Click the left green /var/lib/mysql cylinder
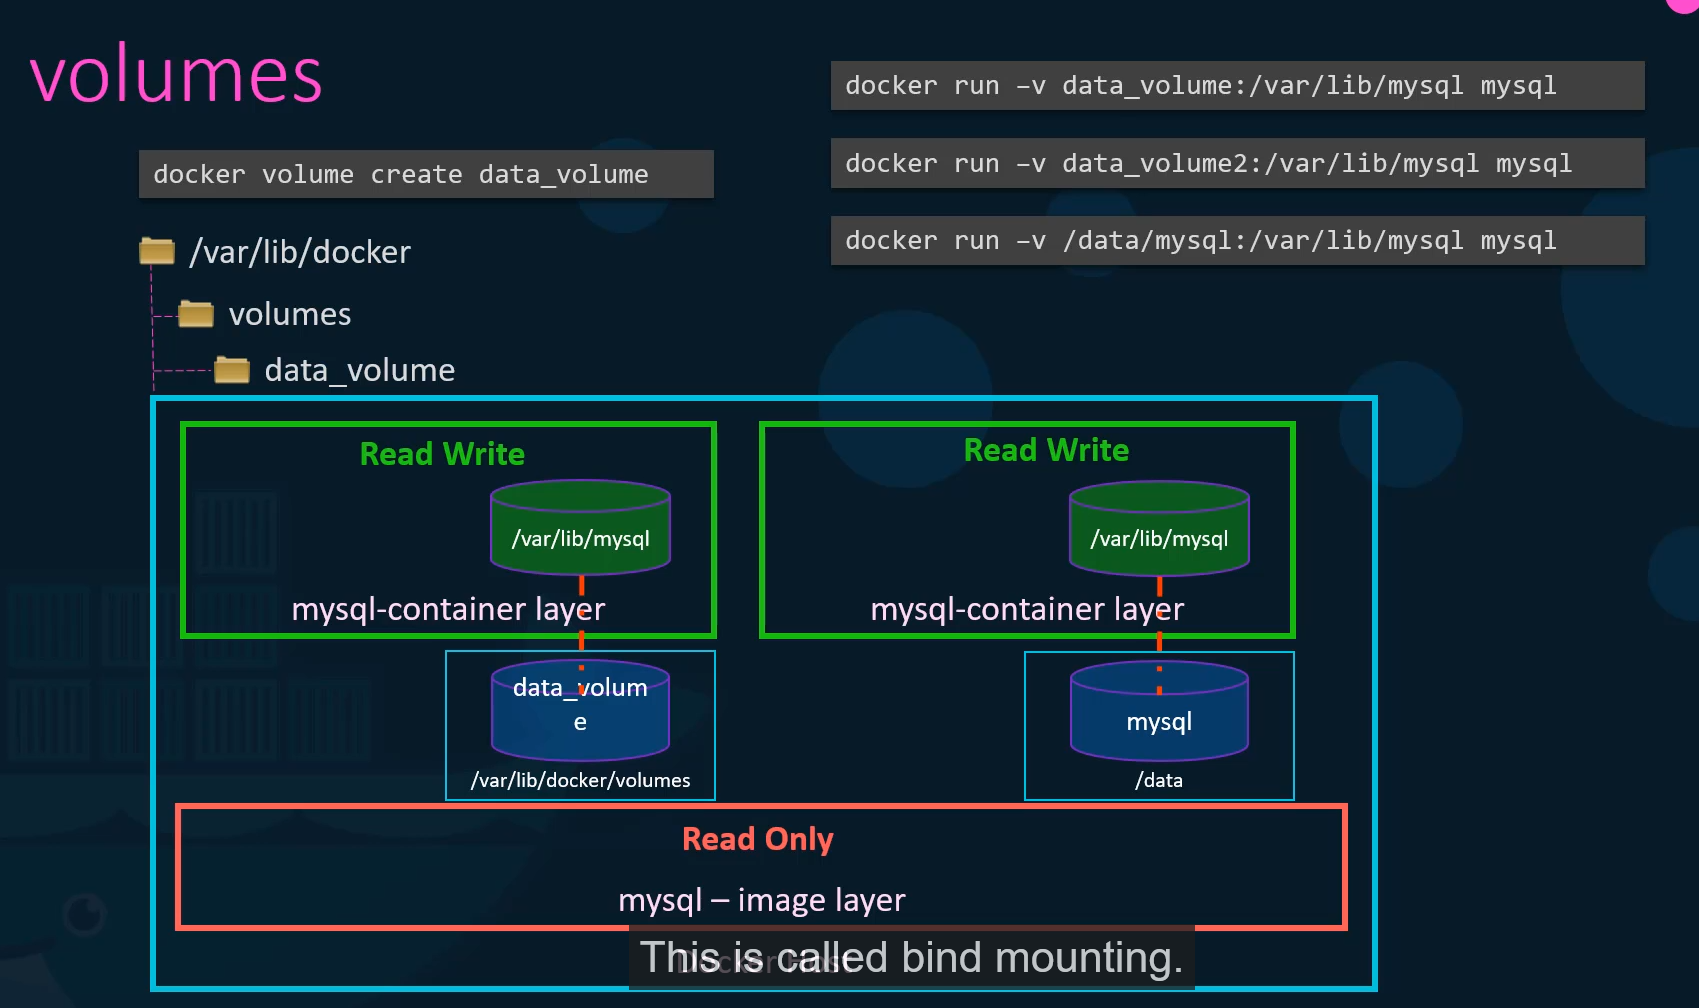The image size is (1699, 1008). [580, 528]
